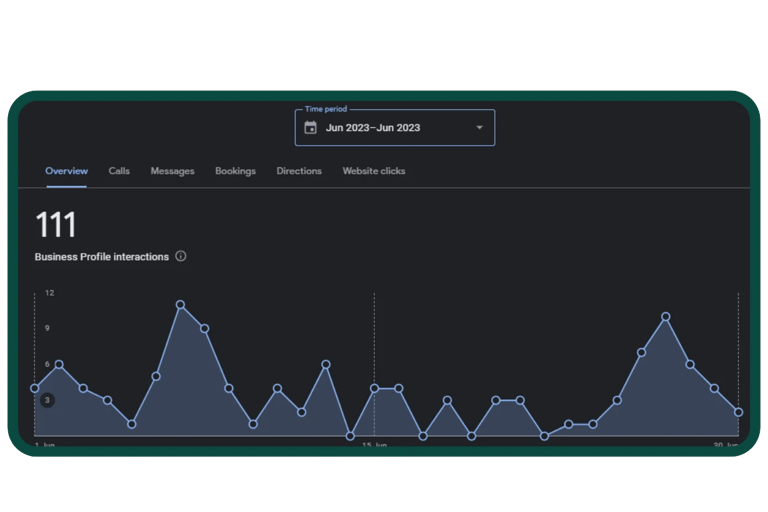Go to the Bookings tab
The height and width of the screenshot is (512, 768).
(236, 171)
